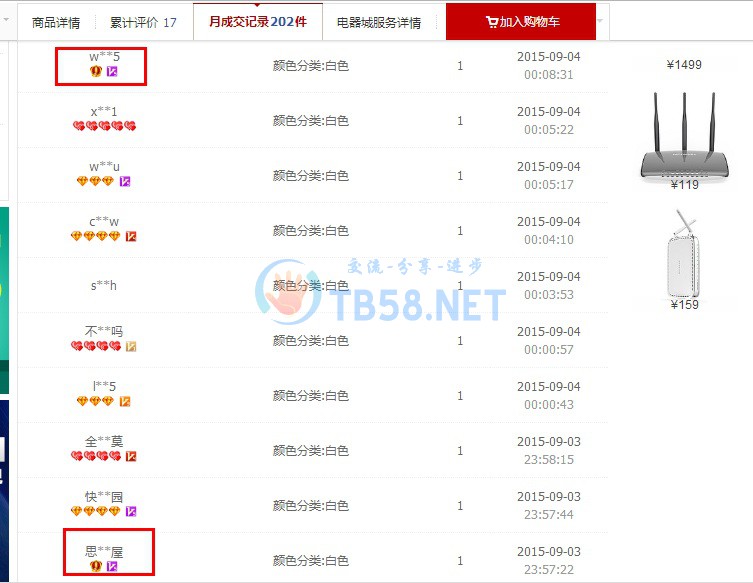Open the 商品详情 tab
The width and height of the screenshot is (753, 583).
pyautogui.click(x=56, y=23)
